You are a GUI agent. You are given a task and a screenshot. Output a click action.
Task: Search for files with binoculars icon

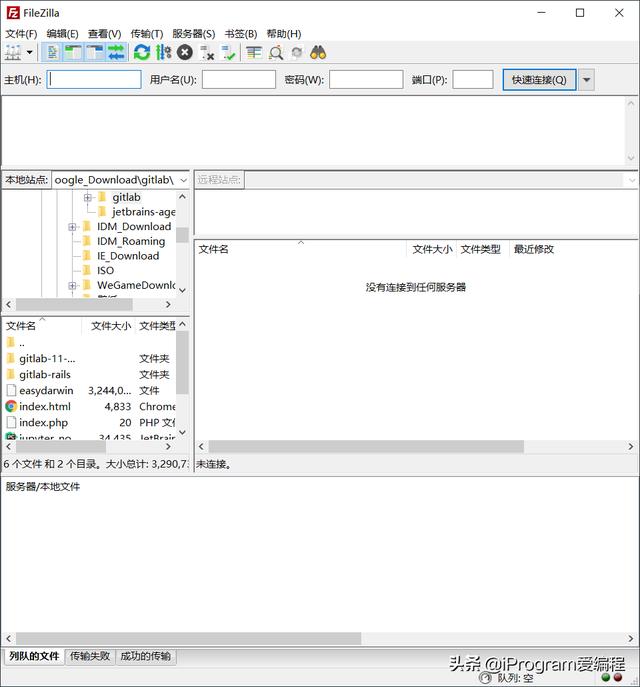(318, 53)
